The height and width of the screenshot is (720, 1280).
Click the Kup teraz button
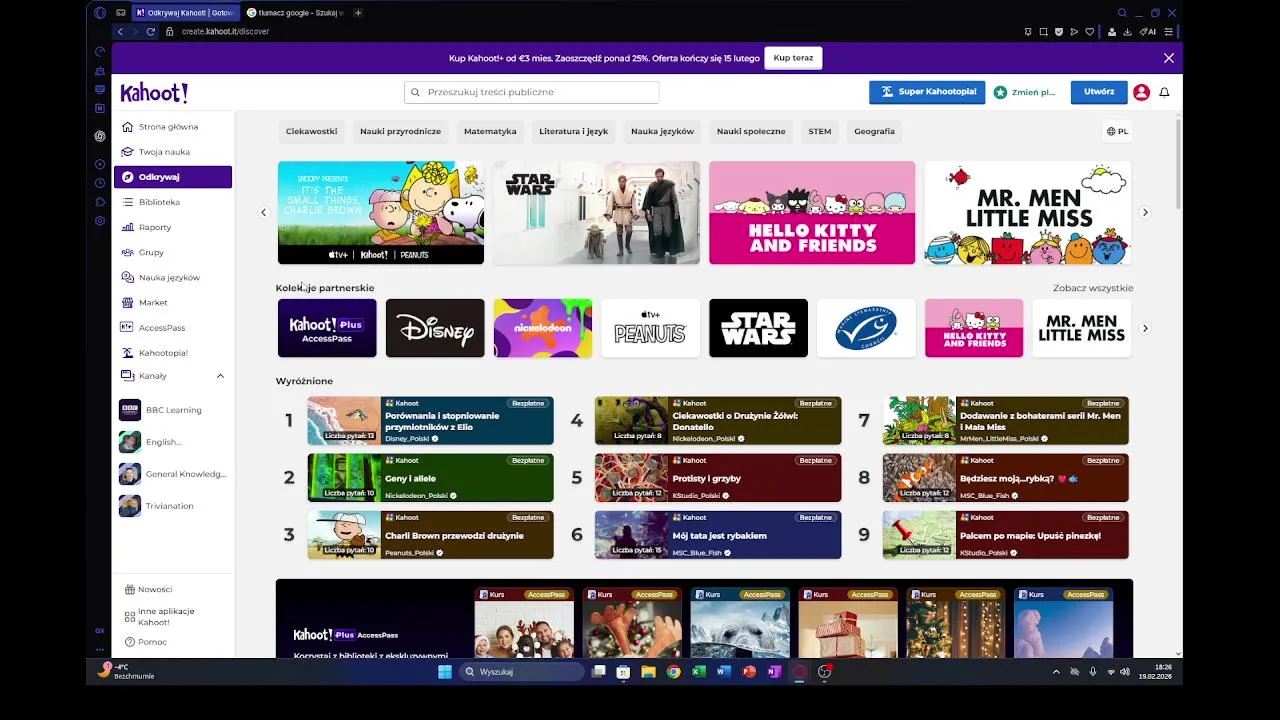(x=793, y=58)
